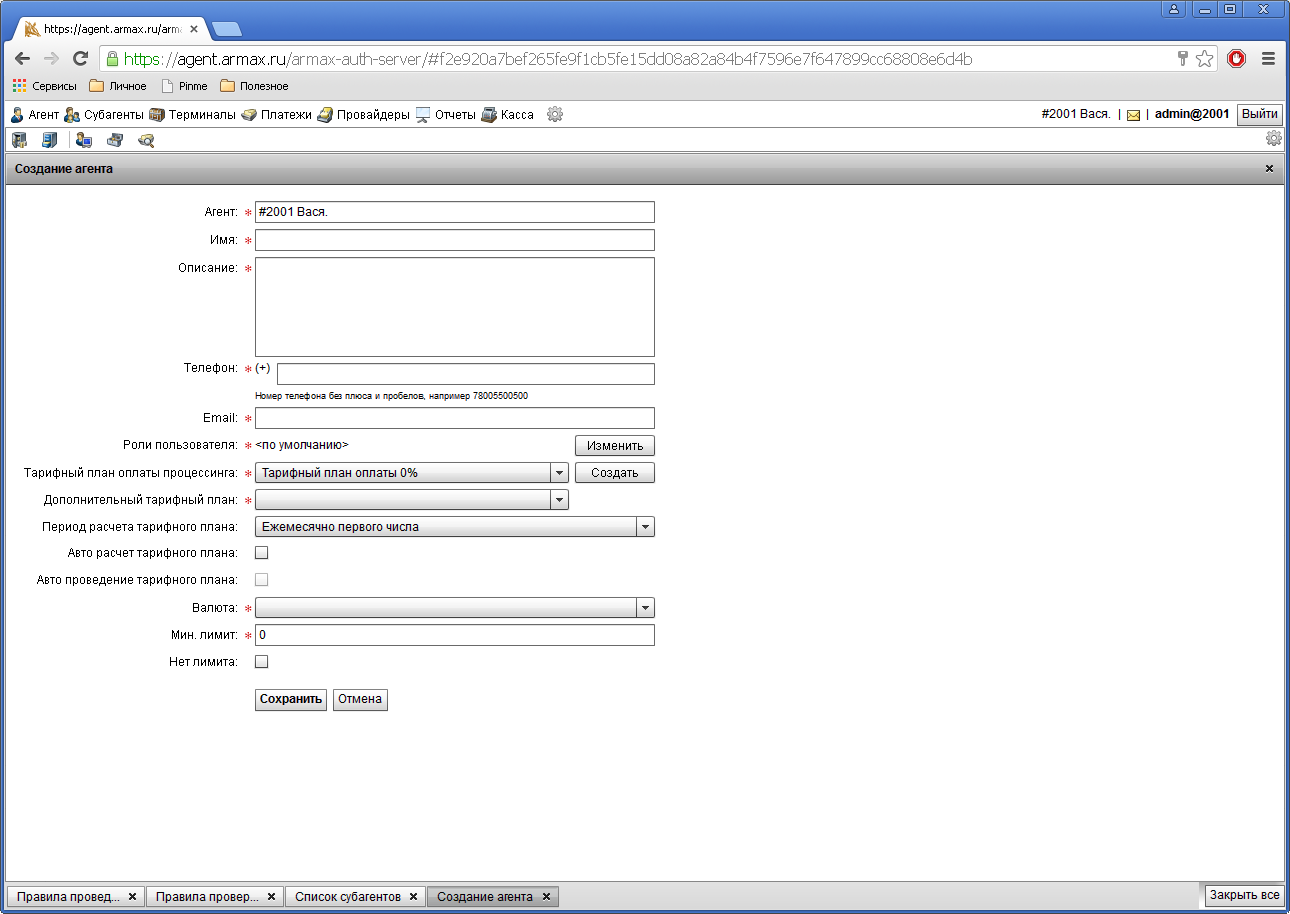
Task: Open the Личное bookmarks folder
Action: [x=118, y=86]
